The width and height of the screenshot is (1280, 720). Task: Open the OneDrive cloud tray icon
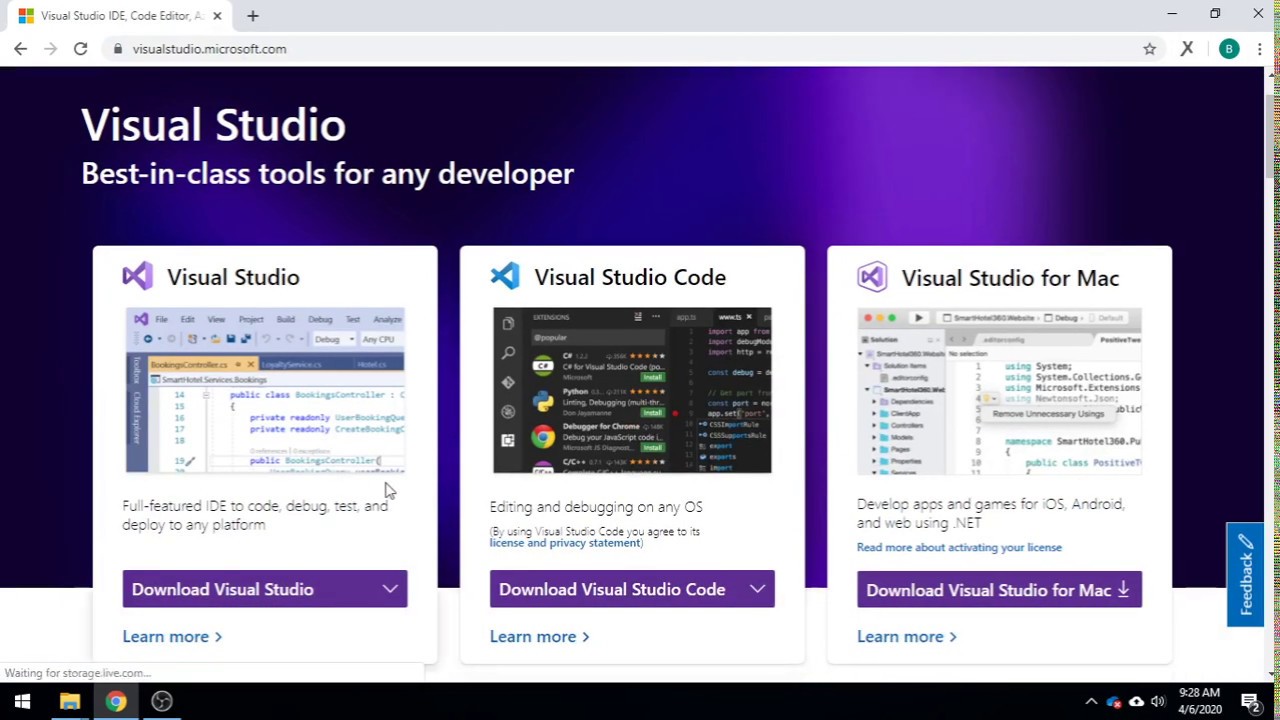pyautogui.click(x=1136, y=701)
